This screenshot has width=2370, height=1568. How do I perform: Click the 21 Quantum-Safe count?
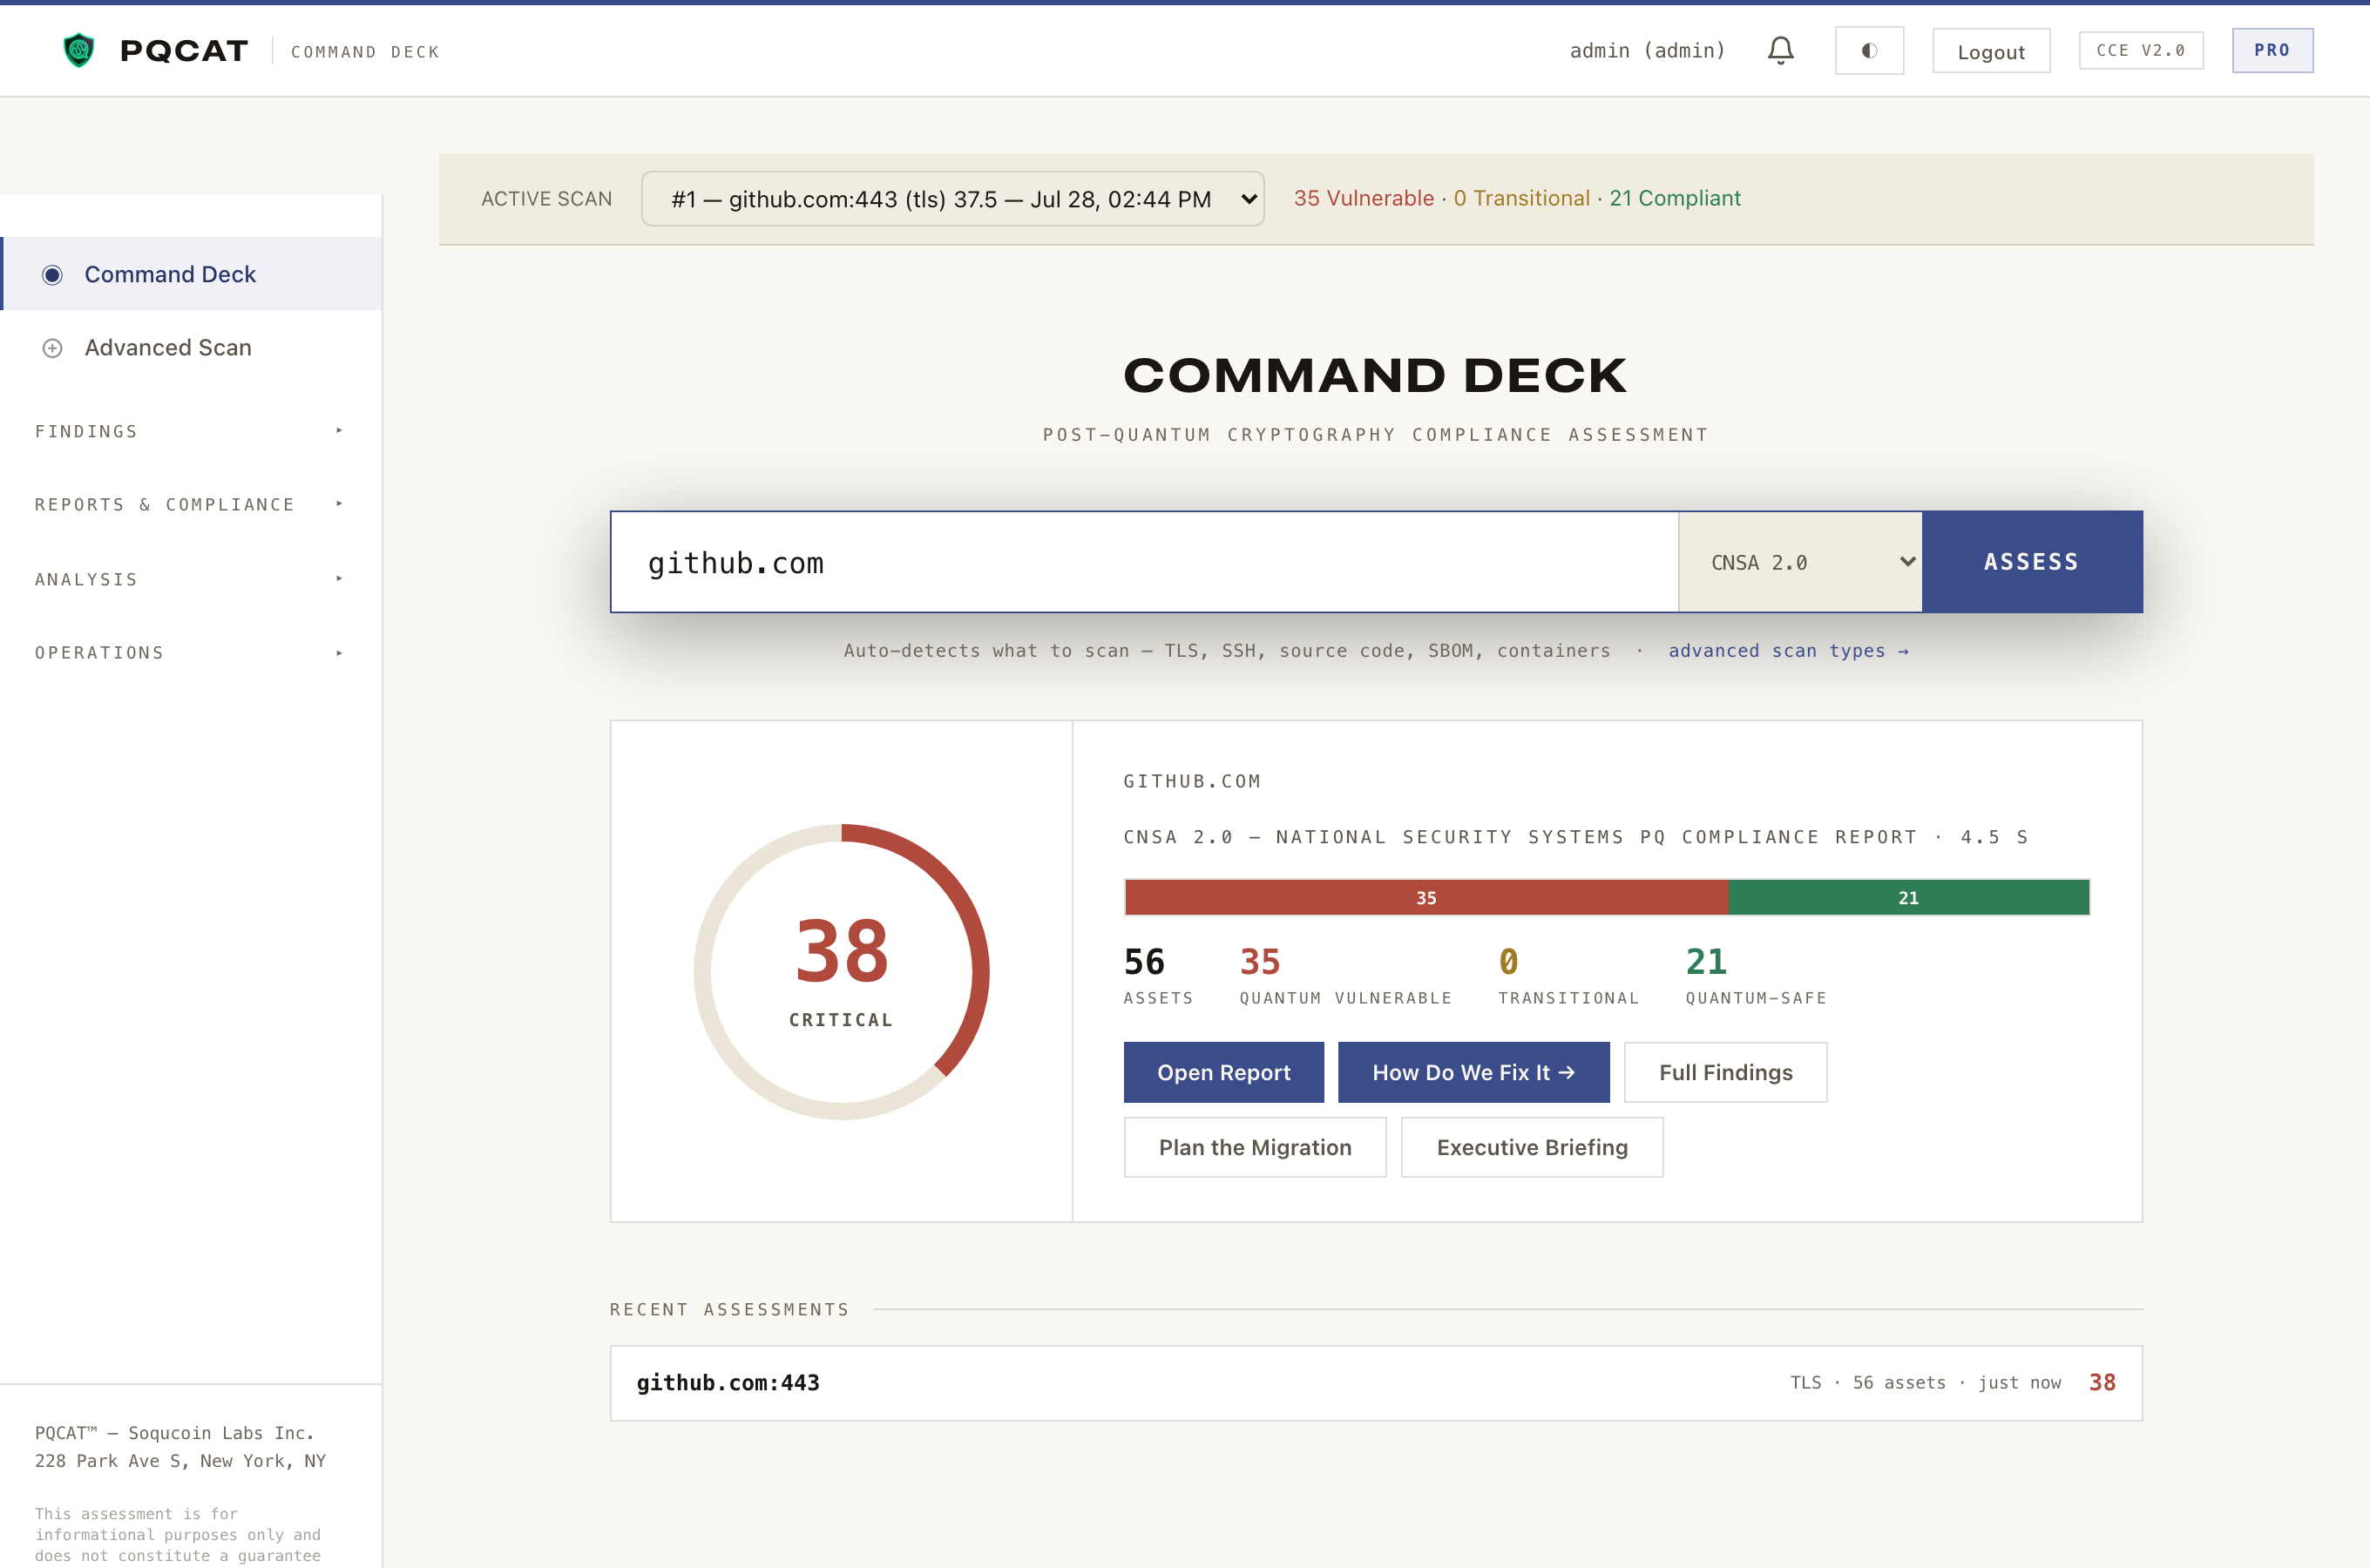coord(1755,975)
